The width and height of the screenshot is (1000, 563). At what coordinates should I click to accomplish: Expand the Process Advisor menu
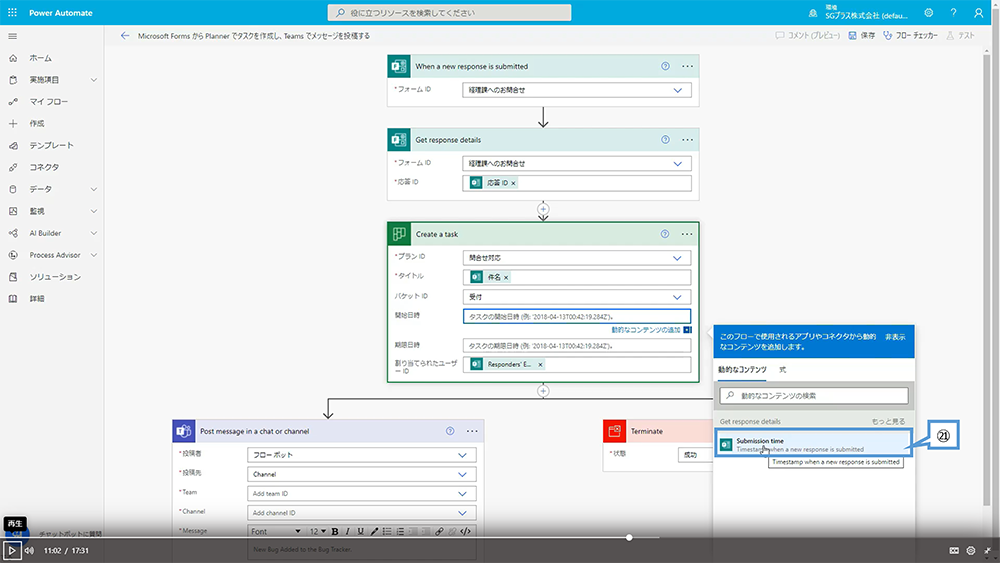point(94,255)
